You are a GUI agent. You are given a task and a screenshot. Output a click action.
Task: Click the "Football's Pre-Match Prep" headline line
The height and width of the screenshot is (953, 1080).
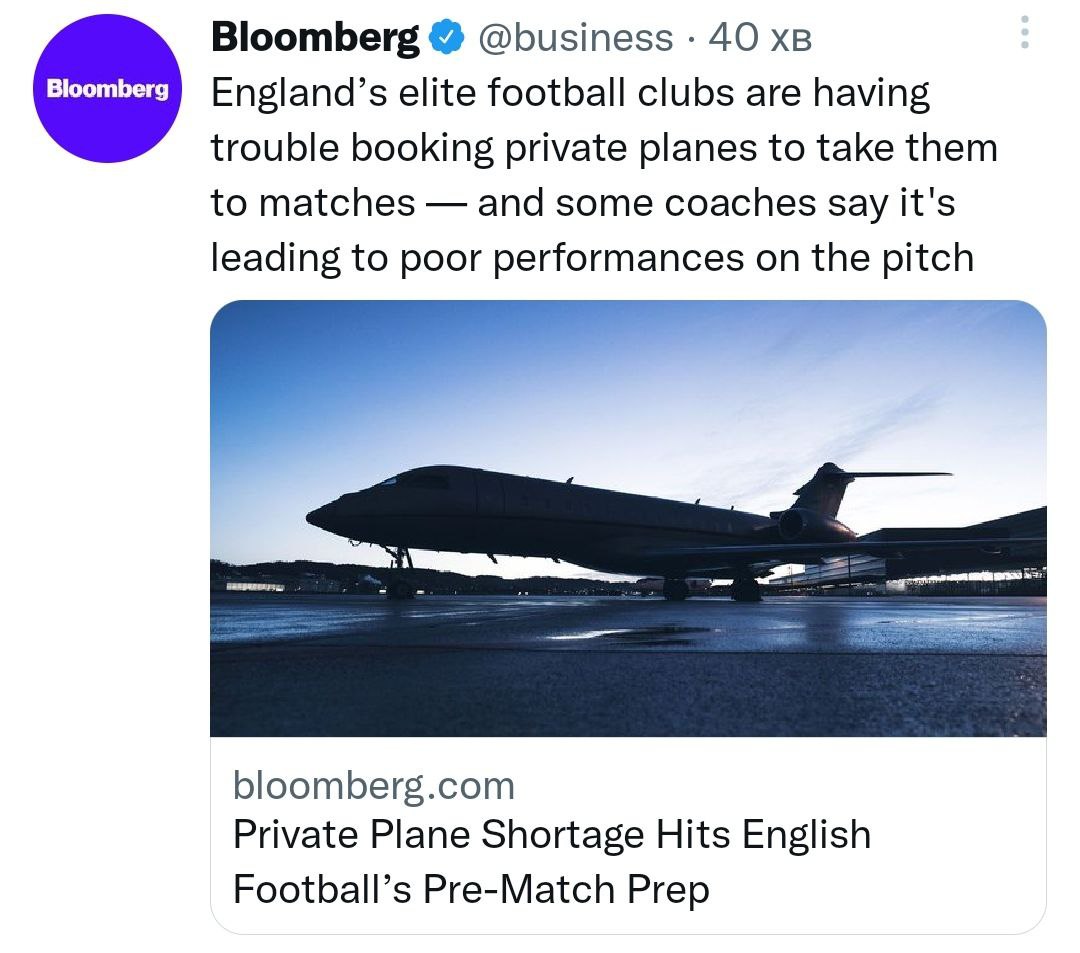[470, 889]
